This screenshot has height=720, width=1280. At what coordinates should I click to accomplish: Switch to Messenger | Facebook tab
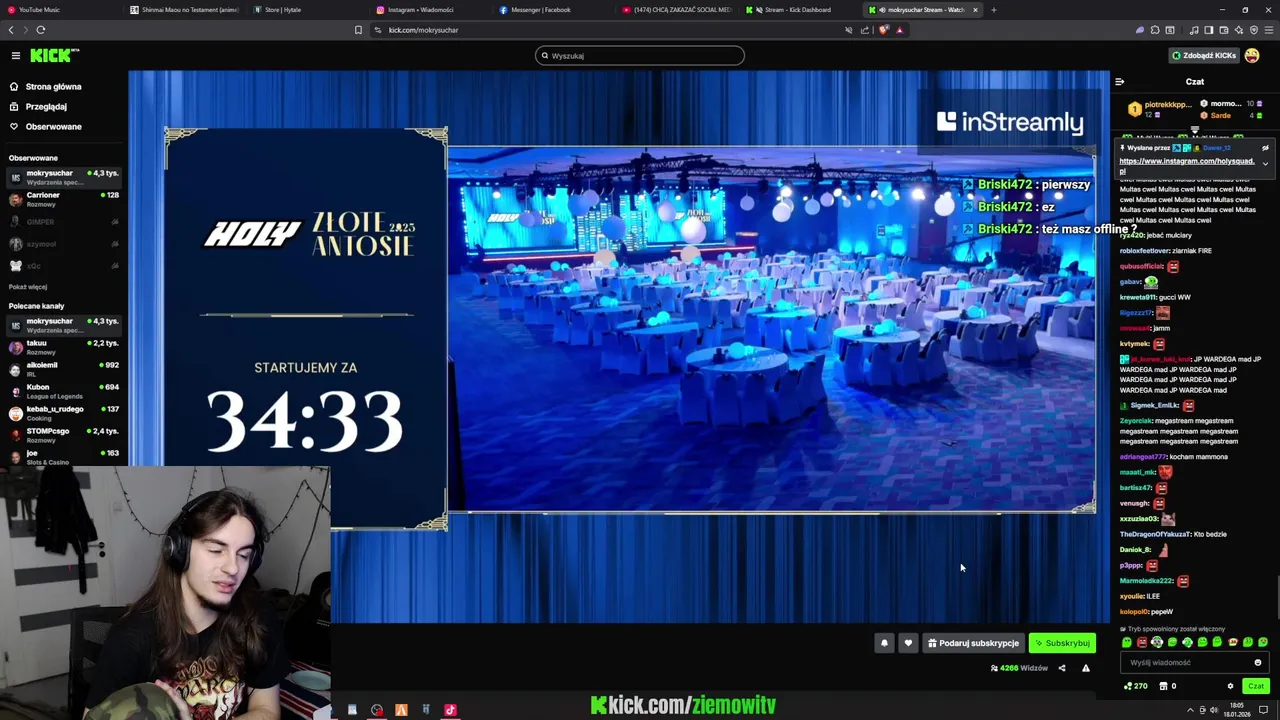coord(553,10)
